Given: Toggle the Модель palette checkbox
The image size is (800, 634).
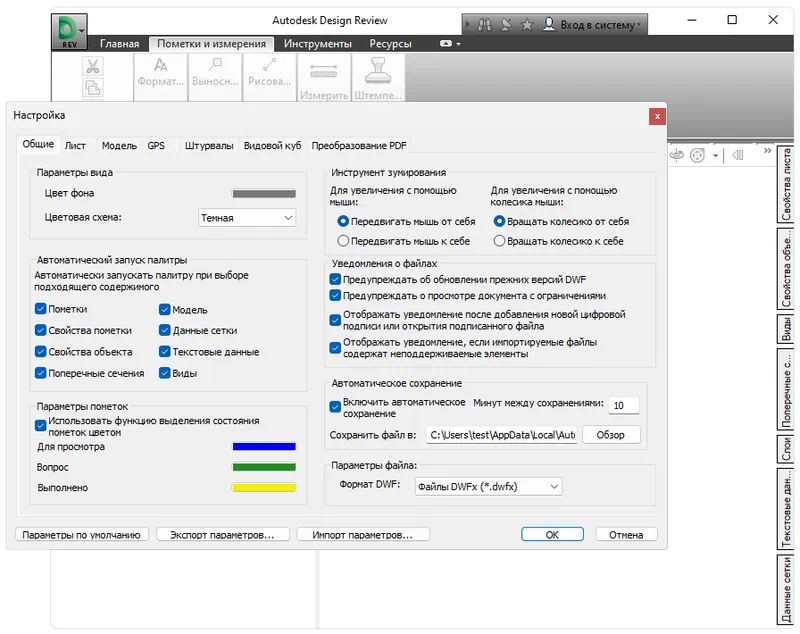Looking at the screenshot, I should 164,310.
